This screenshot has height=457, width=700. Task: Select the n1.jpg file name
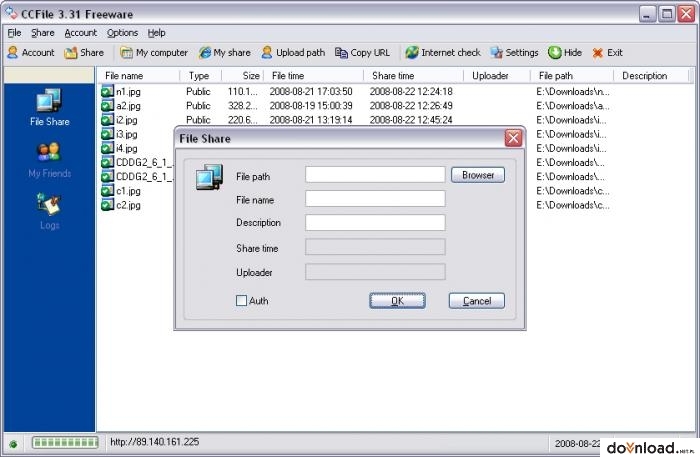[128, 92]
